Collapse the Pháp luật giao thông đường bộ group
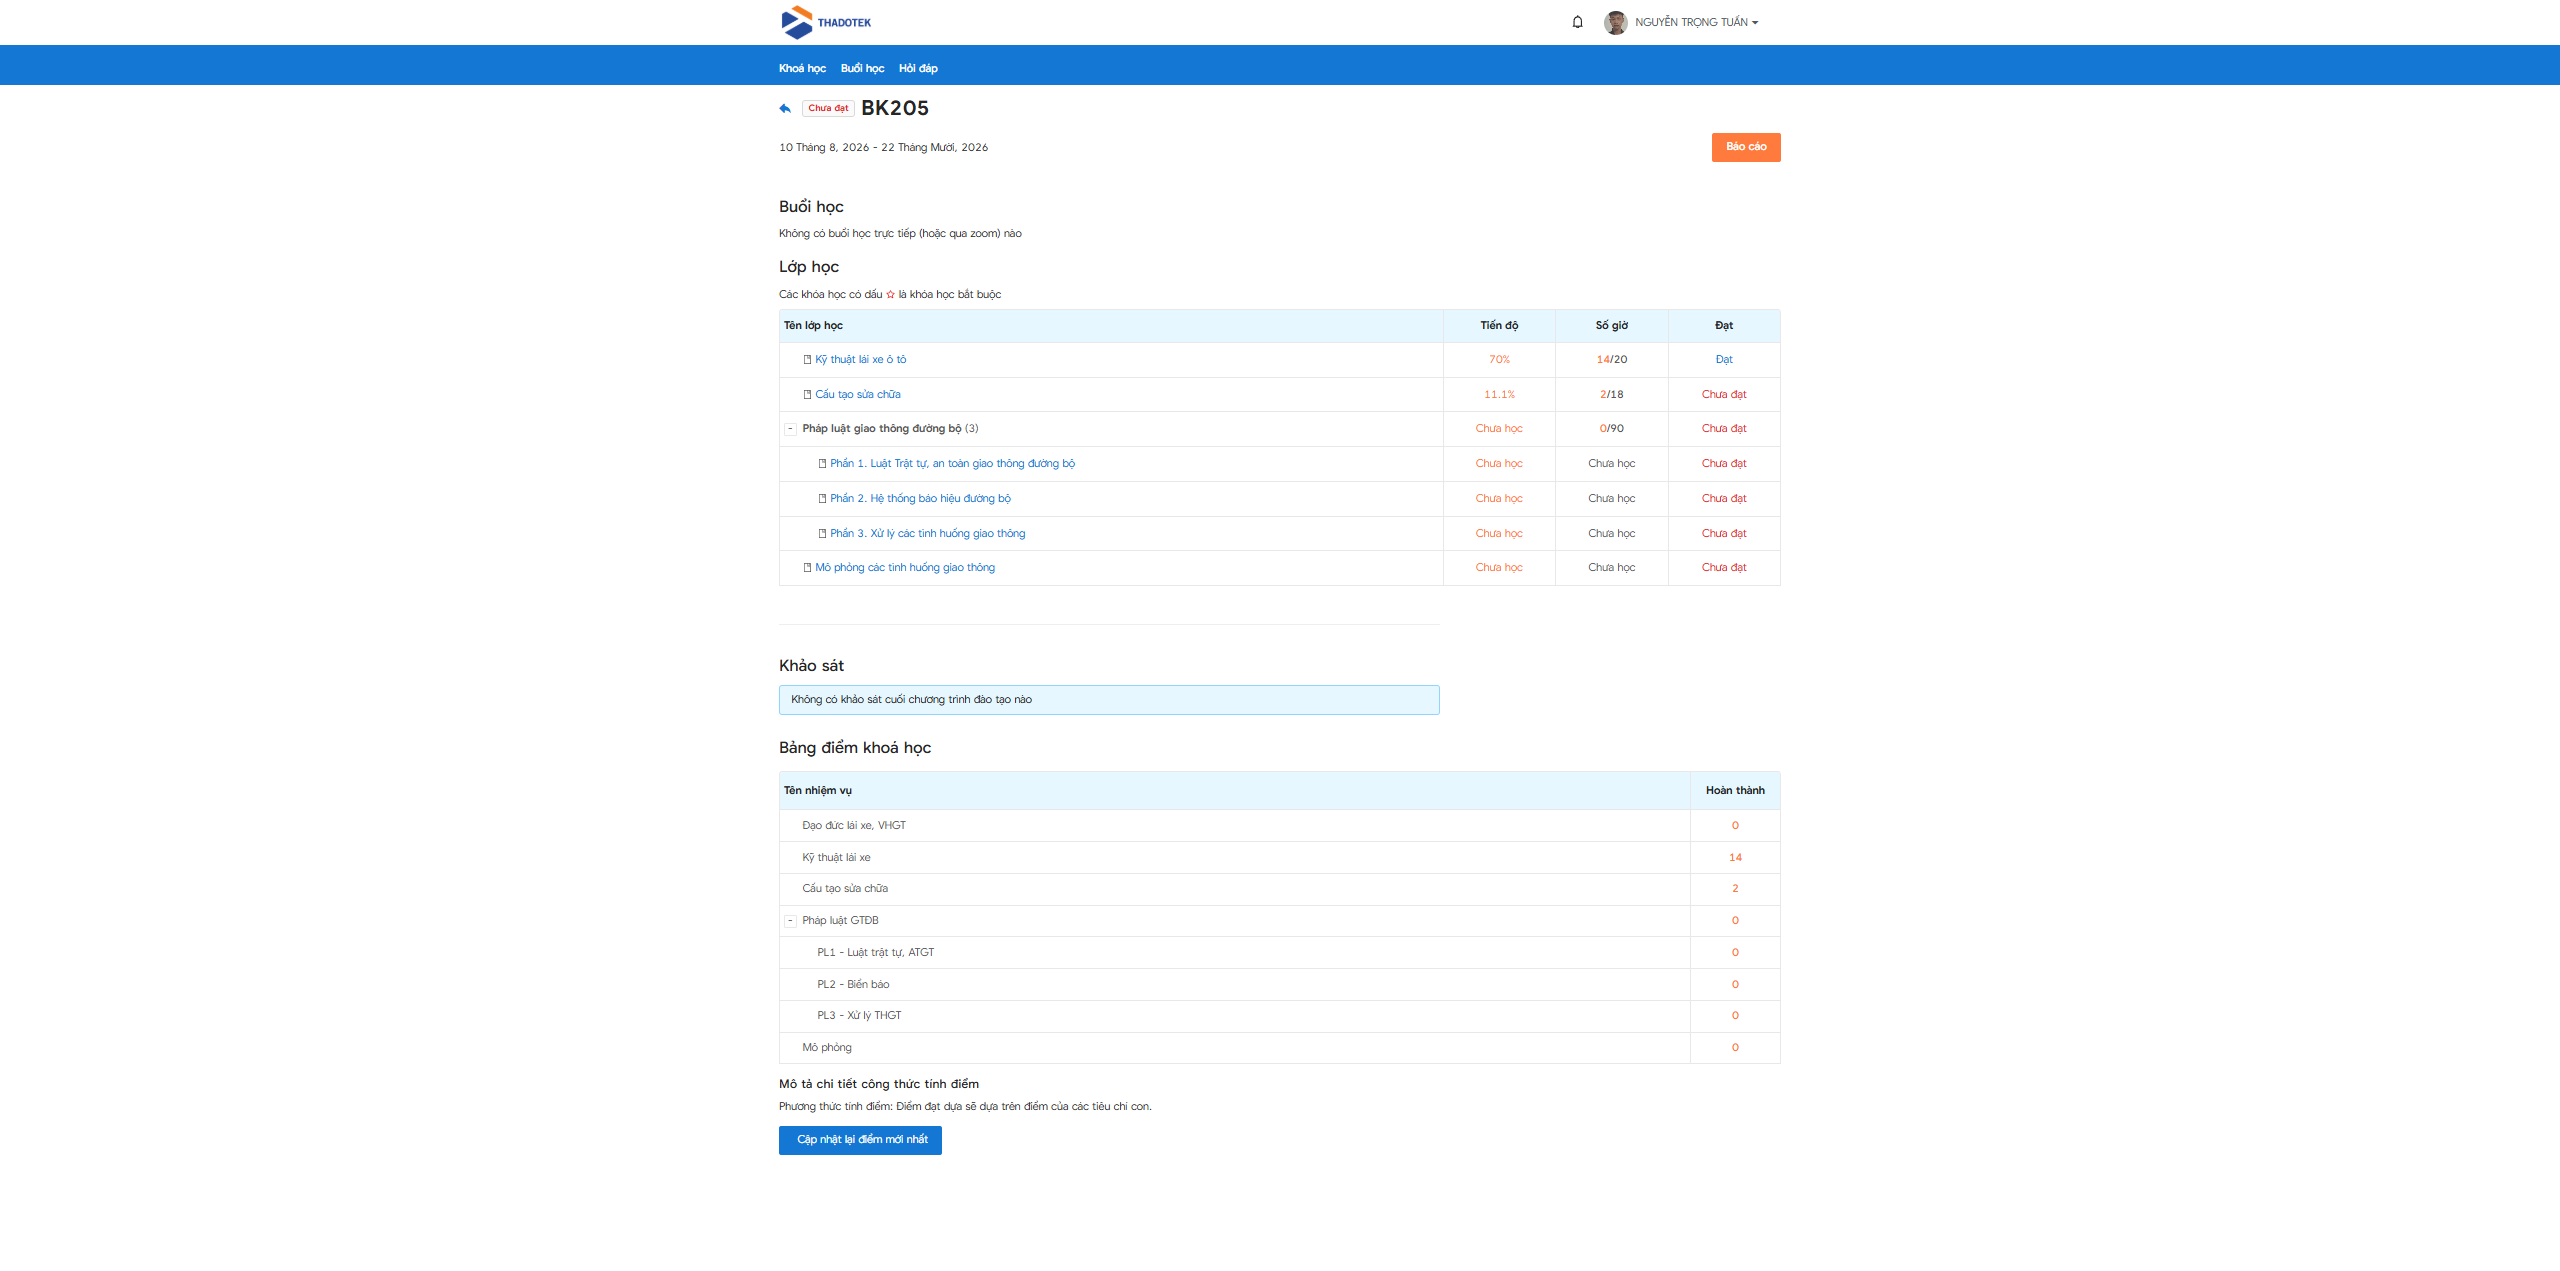2560x1271 pixels. [x=790, y=429]
